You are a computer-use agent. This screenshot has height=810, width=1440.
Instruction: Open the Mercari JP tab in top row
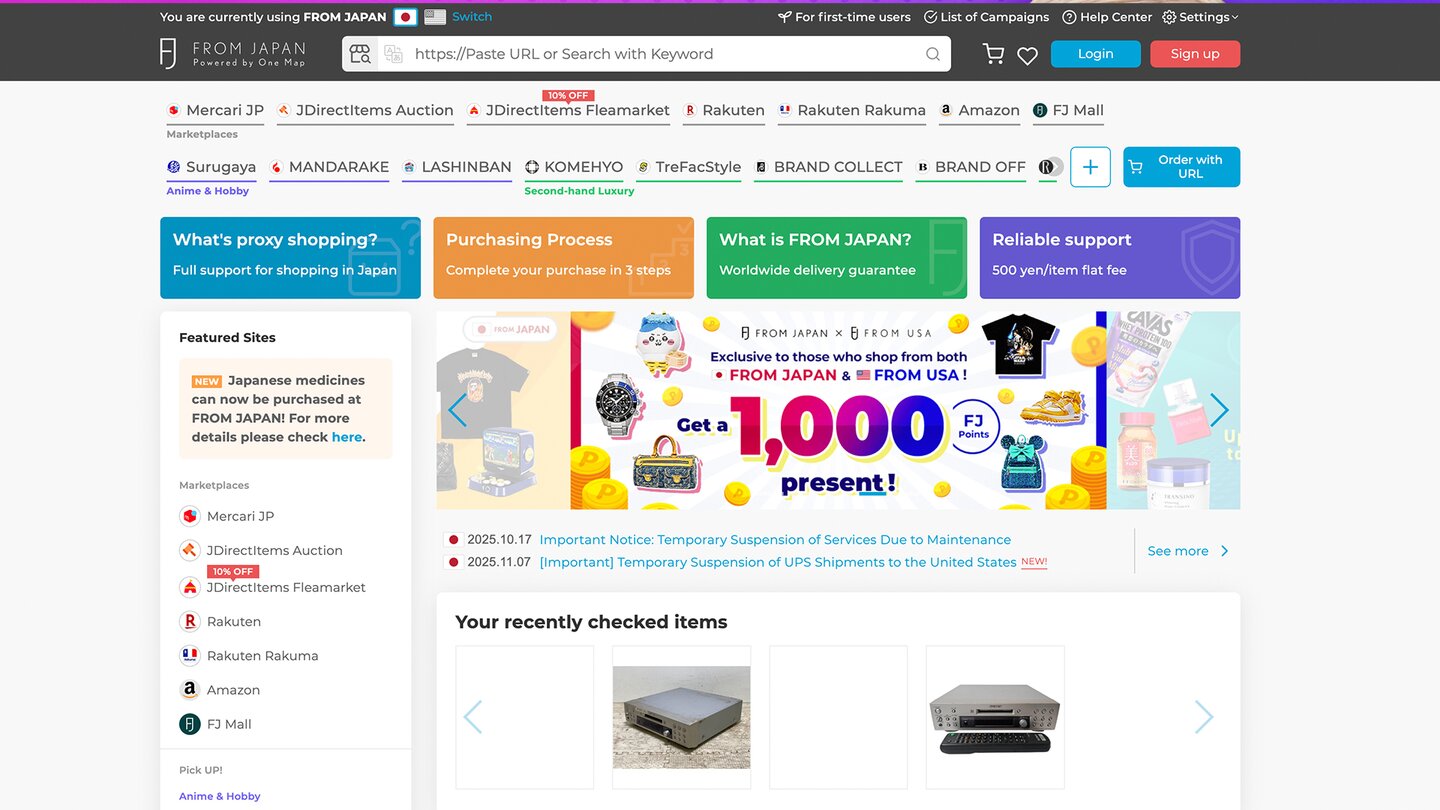215,110
